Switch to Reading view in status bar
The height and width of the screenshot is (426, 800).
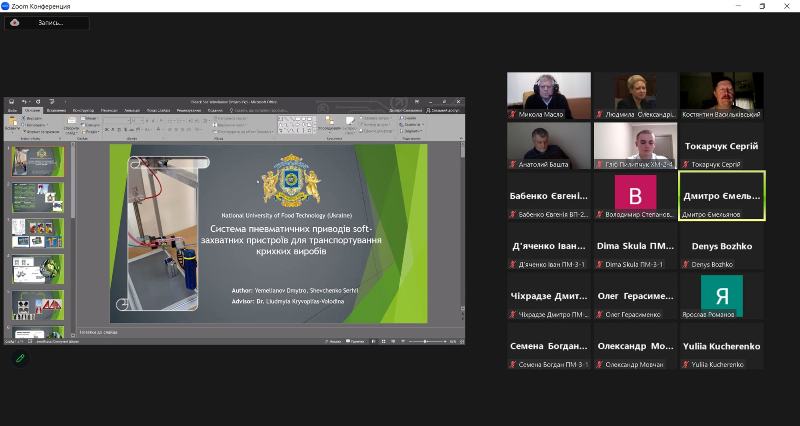point(393,341)
